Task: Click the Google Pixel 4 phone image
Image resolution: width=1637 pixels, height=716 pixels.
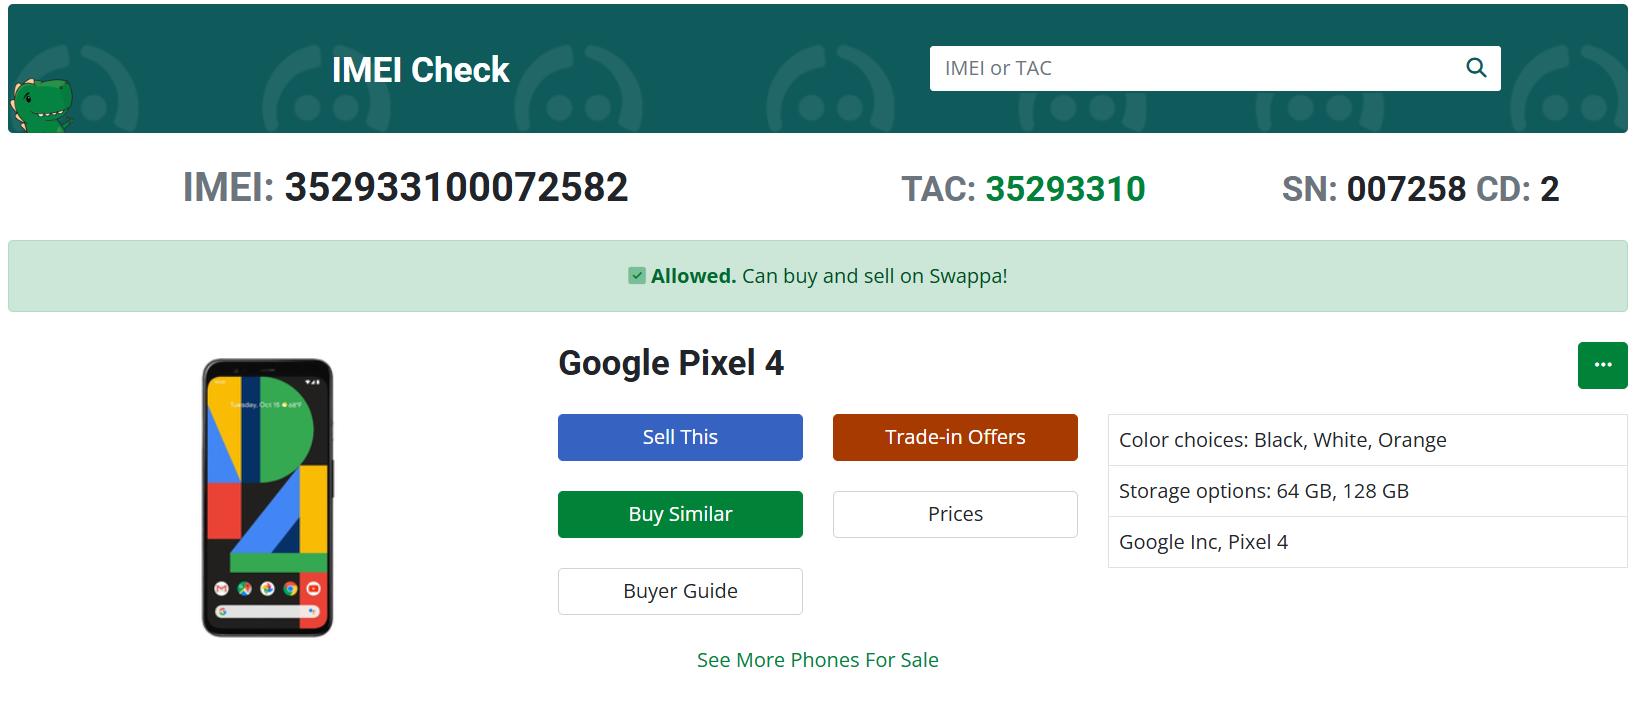Action: tap(267, 497)
